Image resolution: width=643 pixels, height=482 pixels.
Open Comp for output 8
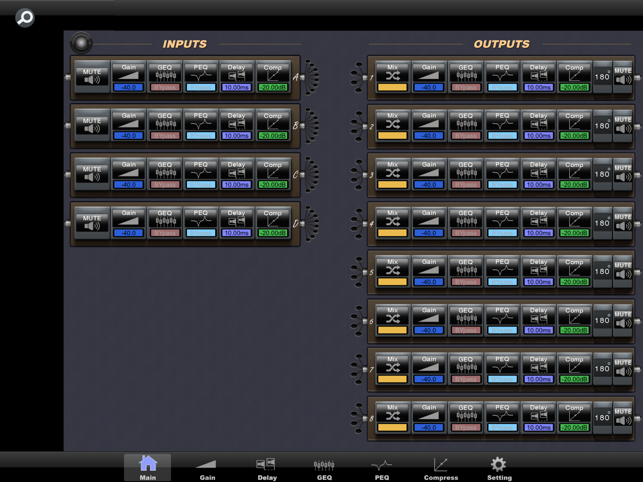(575, 417)
